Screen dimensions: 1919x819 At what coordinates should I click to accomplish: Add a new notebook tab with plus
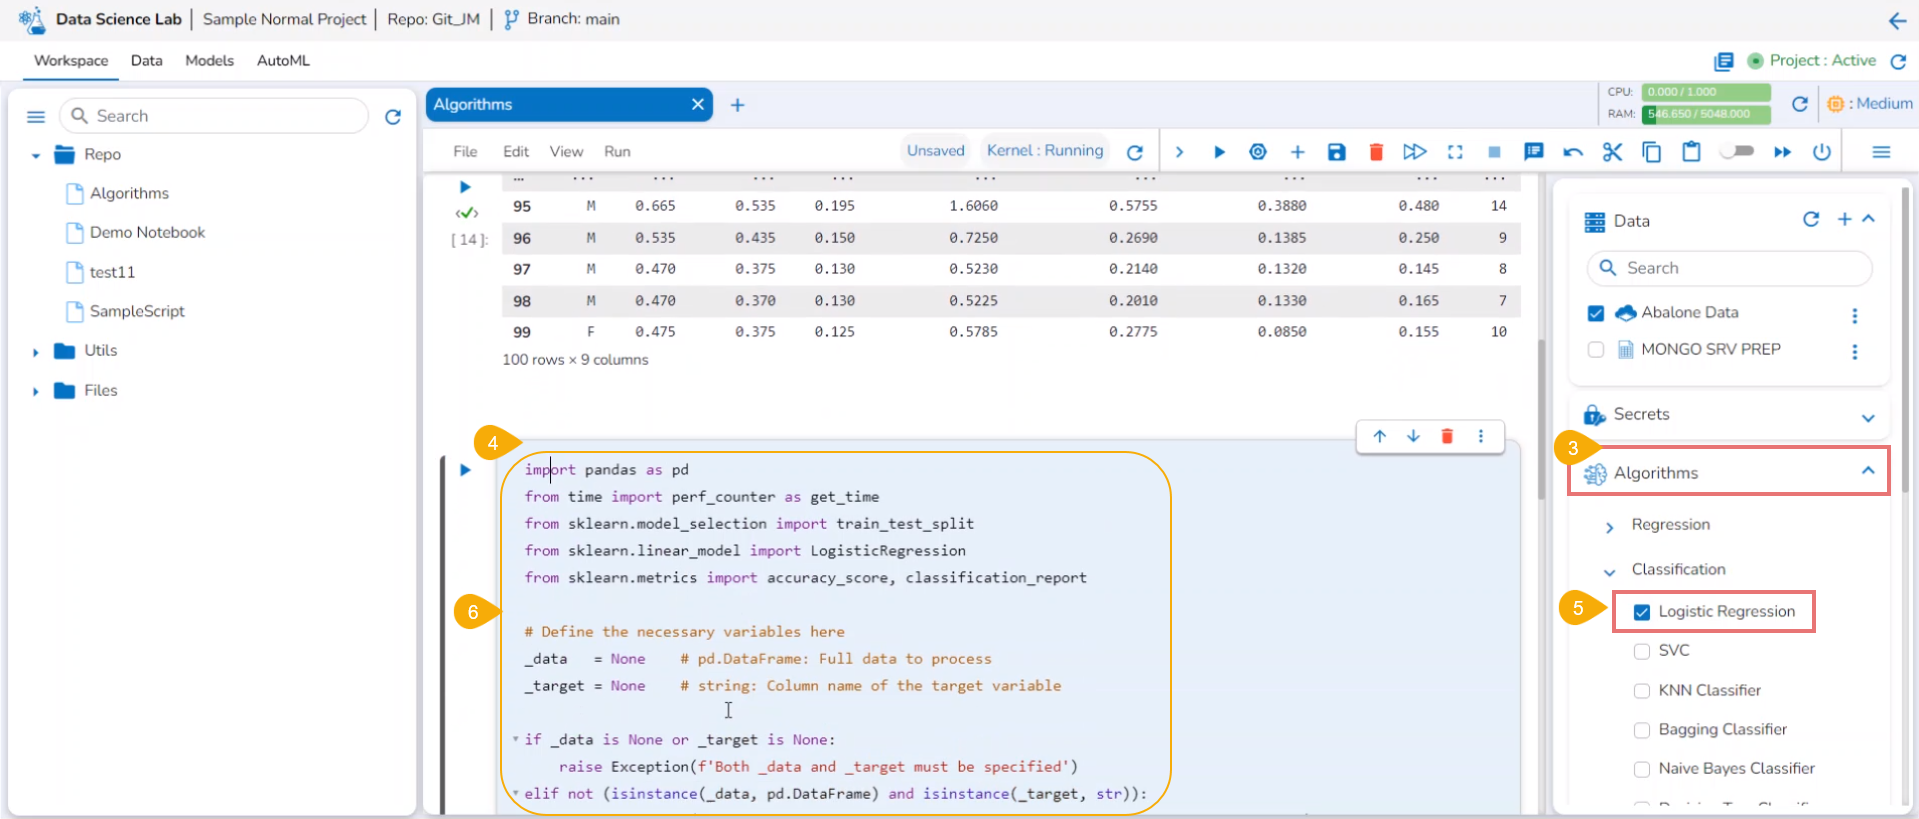pos(737,105)
